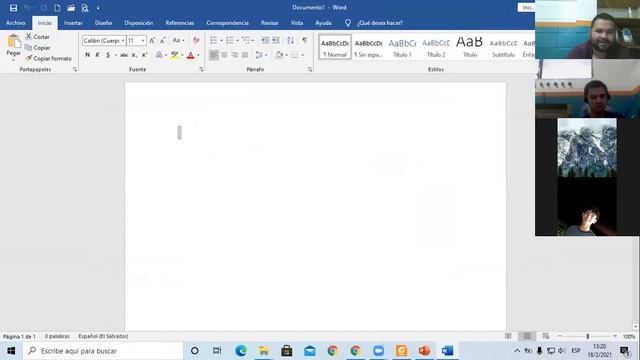The image size is (640, 360).
Task: Open Zoom app from taskbar
Action: tap(378, 351)
